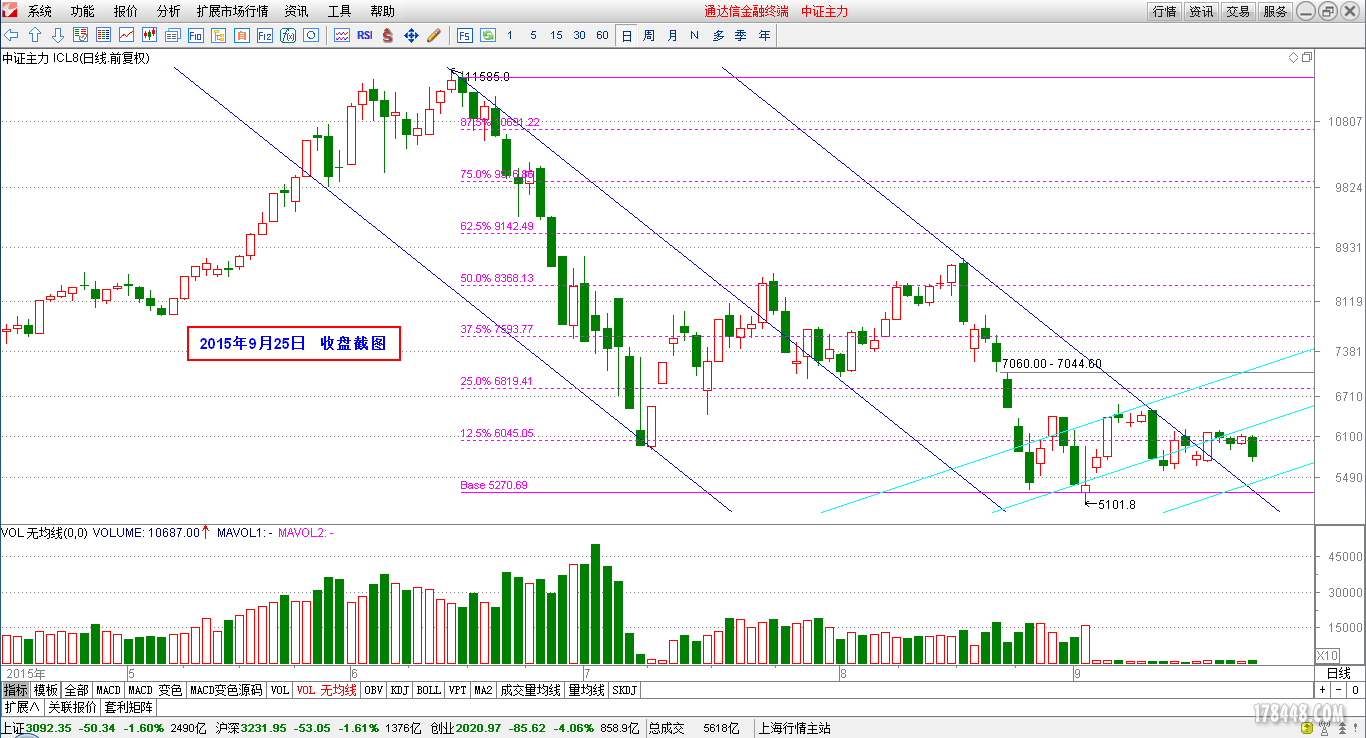This screenshot has height=738, width=1366.
Task: Click the 行情 button at top right
Action: tap(1164, 11)
